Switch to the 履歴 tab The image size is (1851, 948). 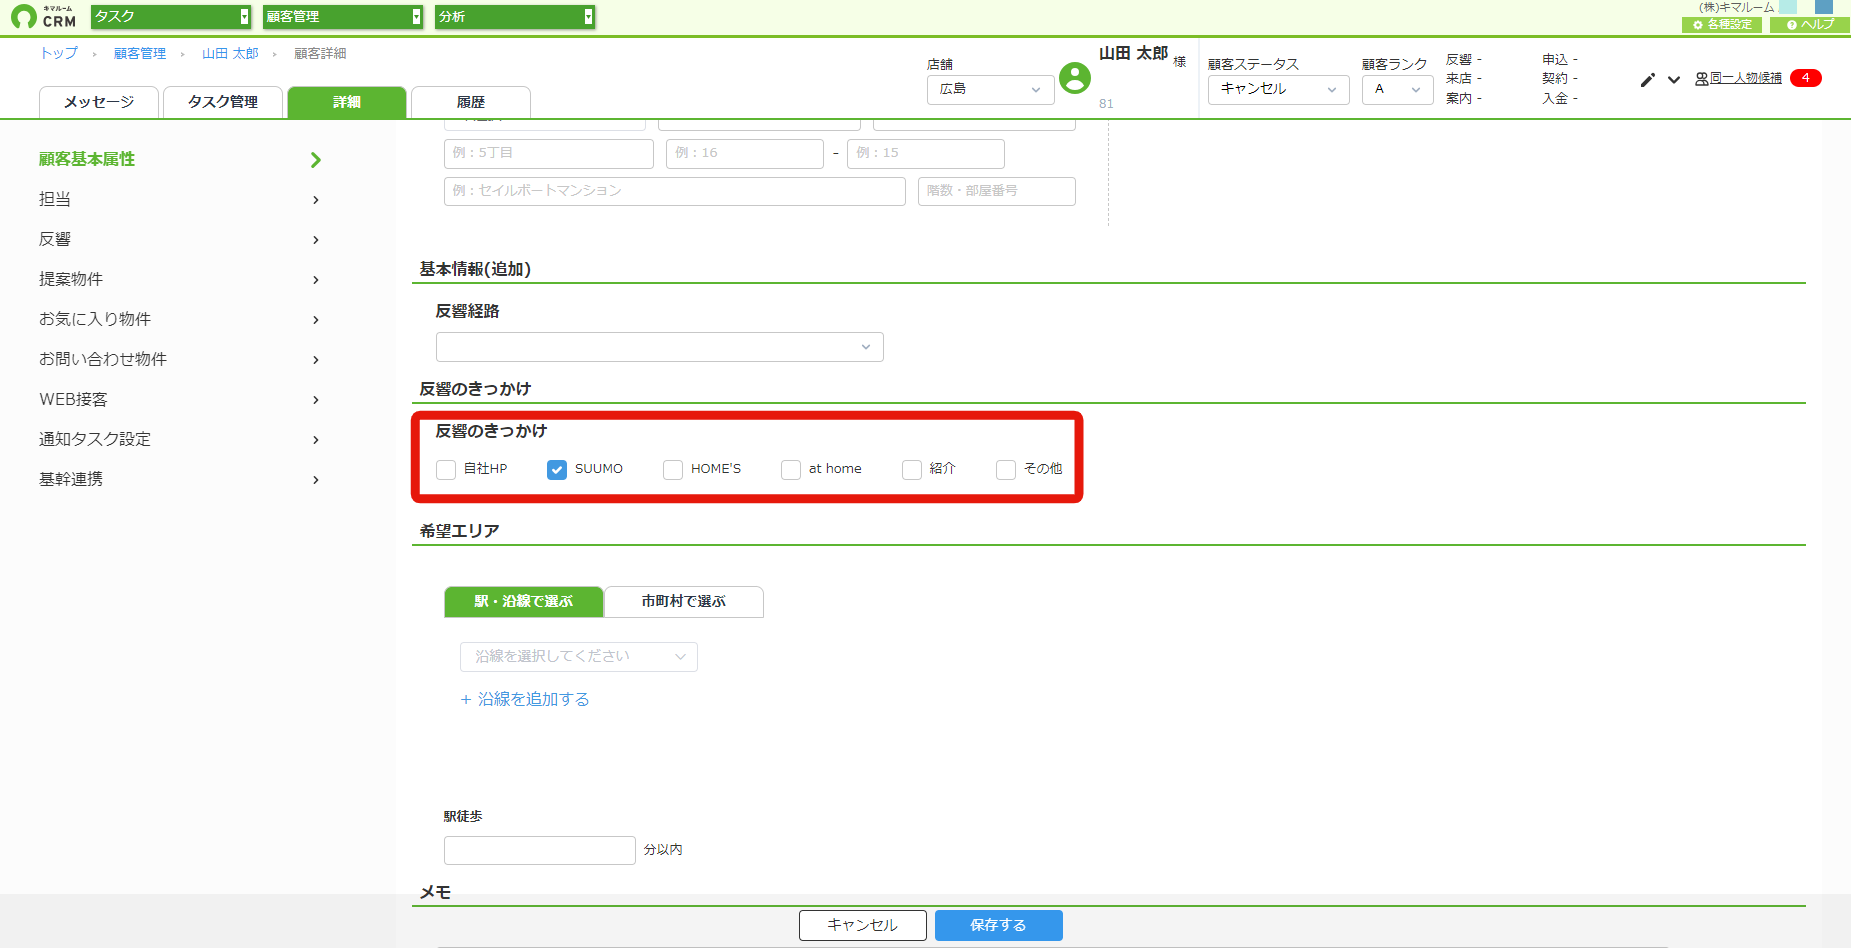(471, 102)
